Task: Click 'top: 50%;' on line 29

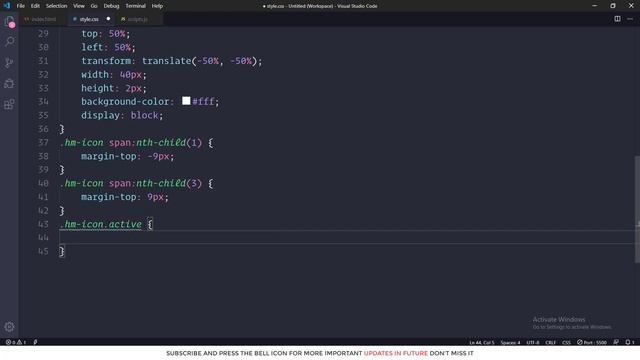Action: (105, 33)
